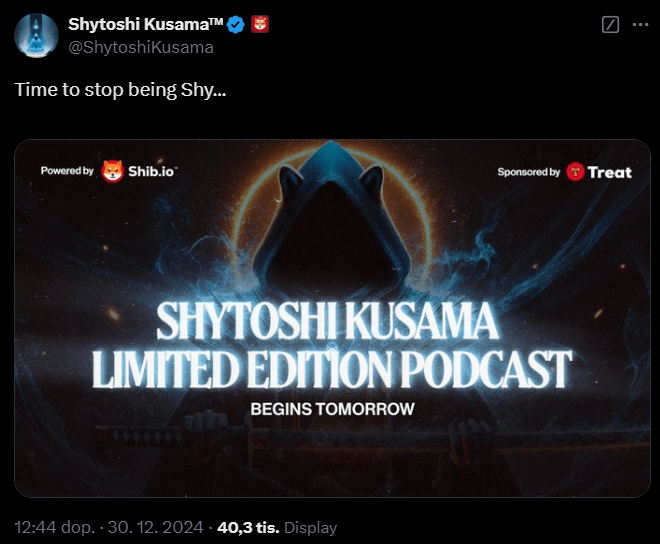Image resolution: width=660 pixels, height=544 pixels.
Task: Open the @ShytoshiKusama handle link
Action: [141, 47]
